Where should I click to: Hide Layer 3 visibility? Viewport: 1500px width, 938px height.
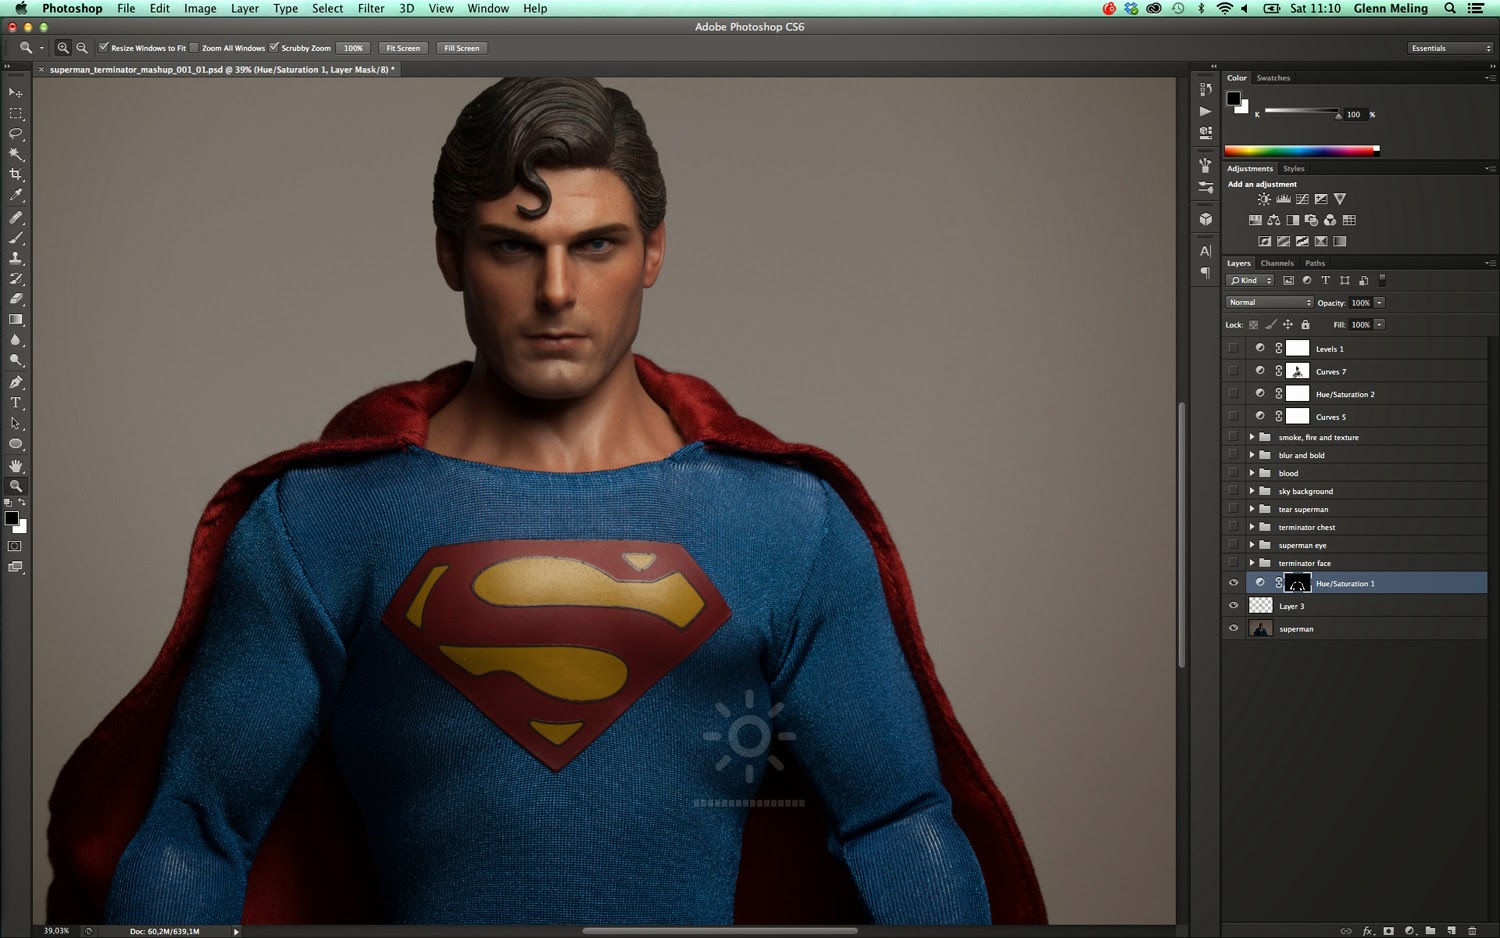[x=1233, y=606]
